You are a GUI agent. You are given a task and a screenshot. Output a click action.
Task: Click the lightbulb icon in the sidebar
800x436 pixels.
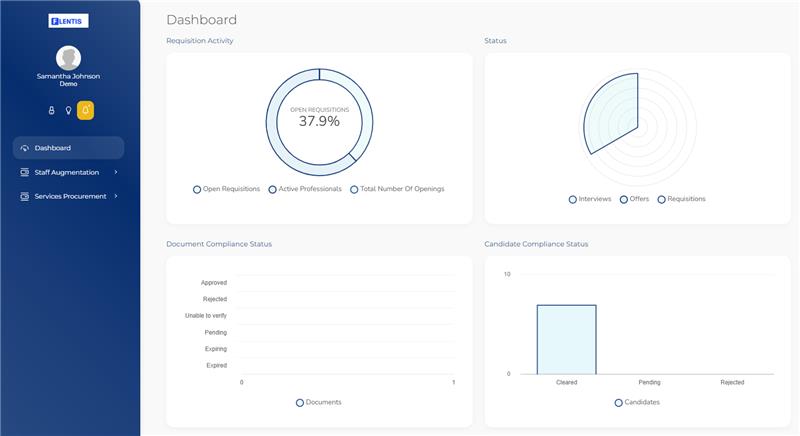click(68, 110)
